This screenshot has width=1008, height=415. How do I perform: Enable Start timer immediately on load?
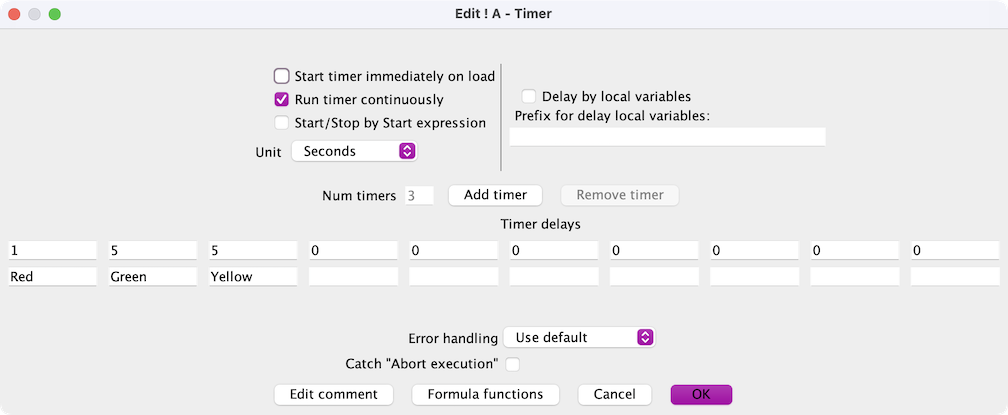(x=282, y=76)
